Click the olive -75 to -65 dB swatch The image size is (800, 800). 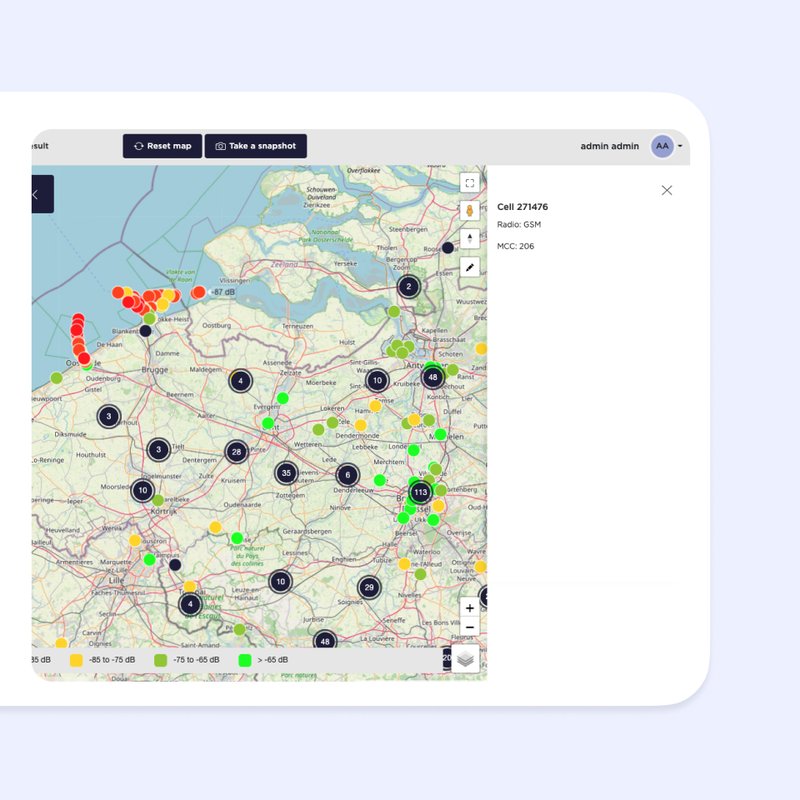coord(160,660)
